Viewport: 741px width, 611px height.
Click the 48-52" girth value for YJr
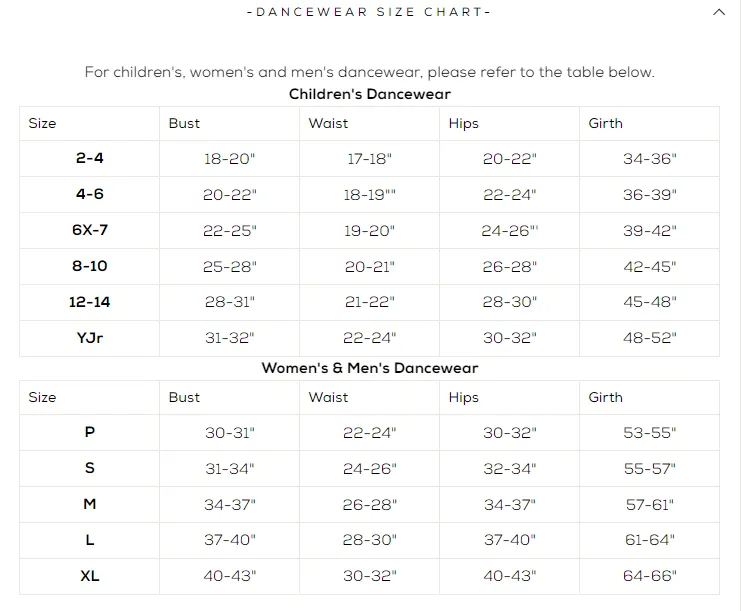(x=649, y=337)
